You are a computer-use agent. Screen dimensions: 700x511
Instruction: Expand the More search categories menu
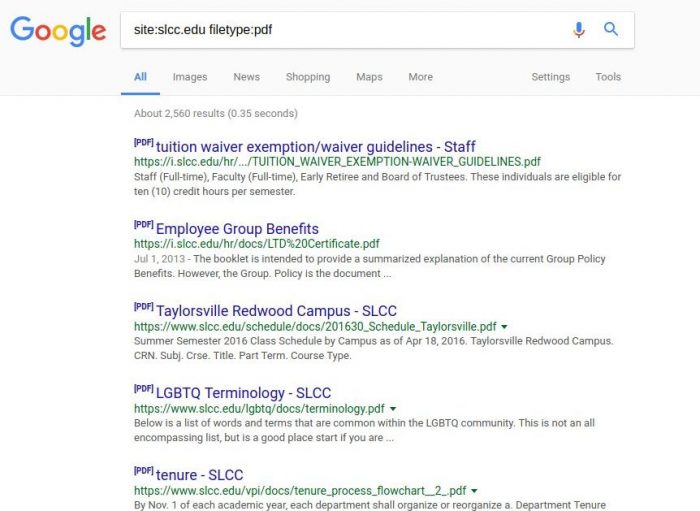pos(421,77)
